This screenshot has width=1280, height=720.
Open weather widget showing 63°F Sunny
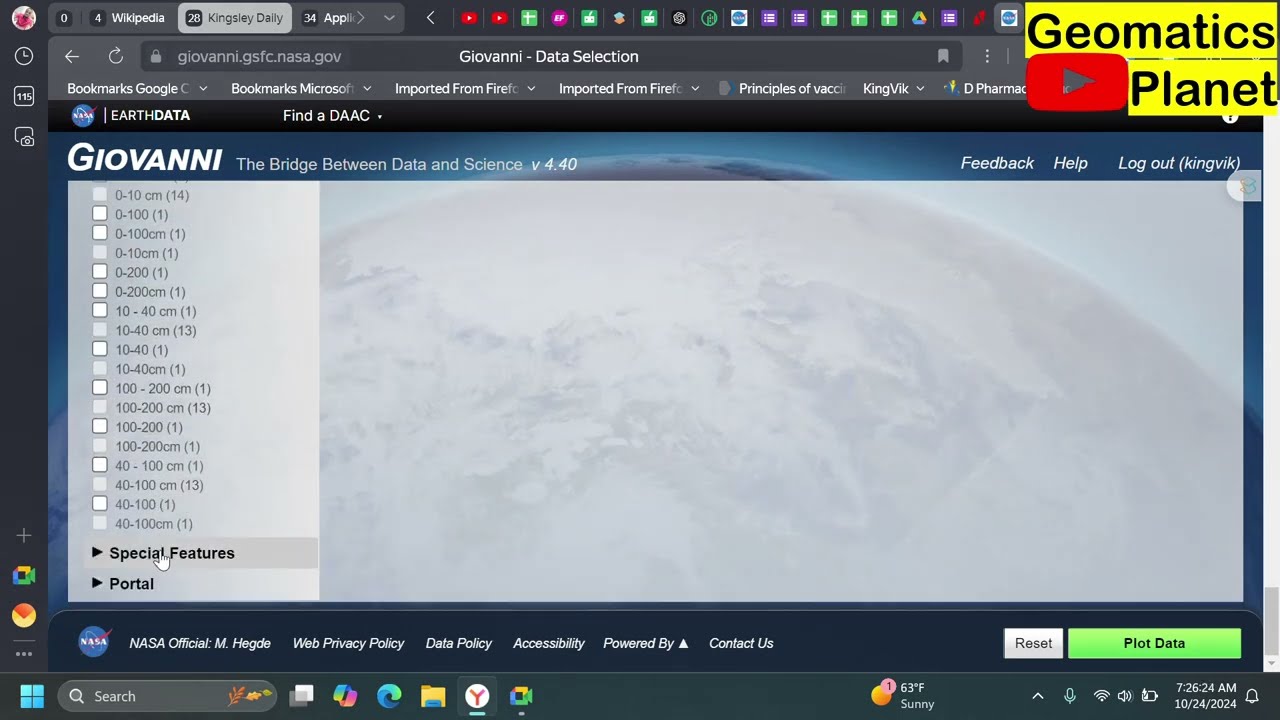pyautogui.click(x=904, y=695)
